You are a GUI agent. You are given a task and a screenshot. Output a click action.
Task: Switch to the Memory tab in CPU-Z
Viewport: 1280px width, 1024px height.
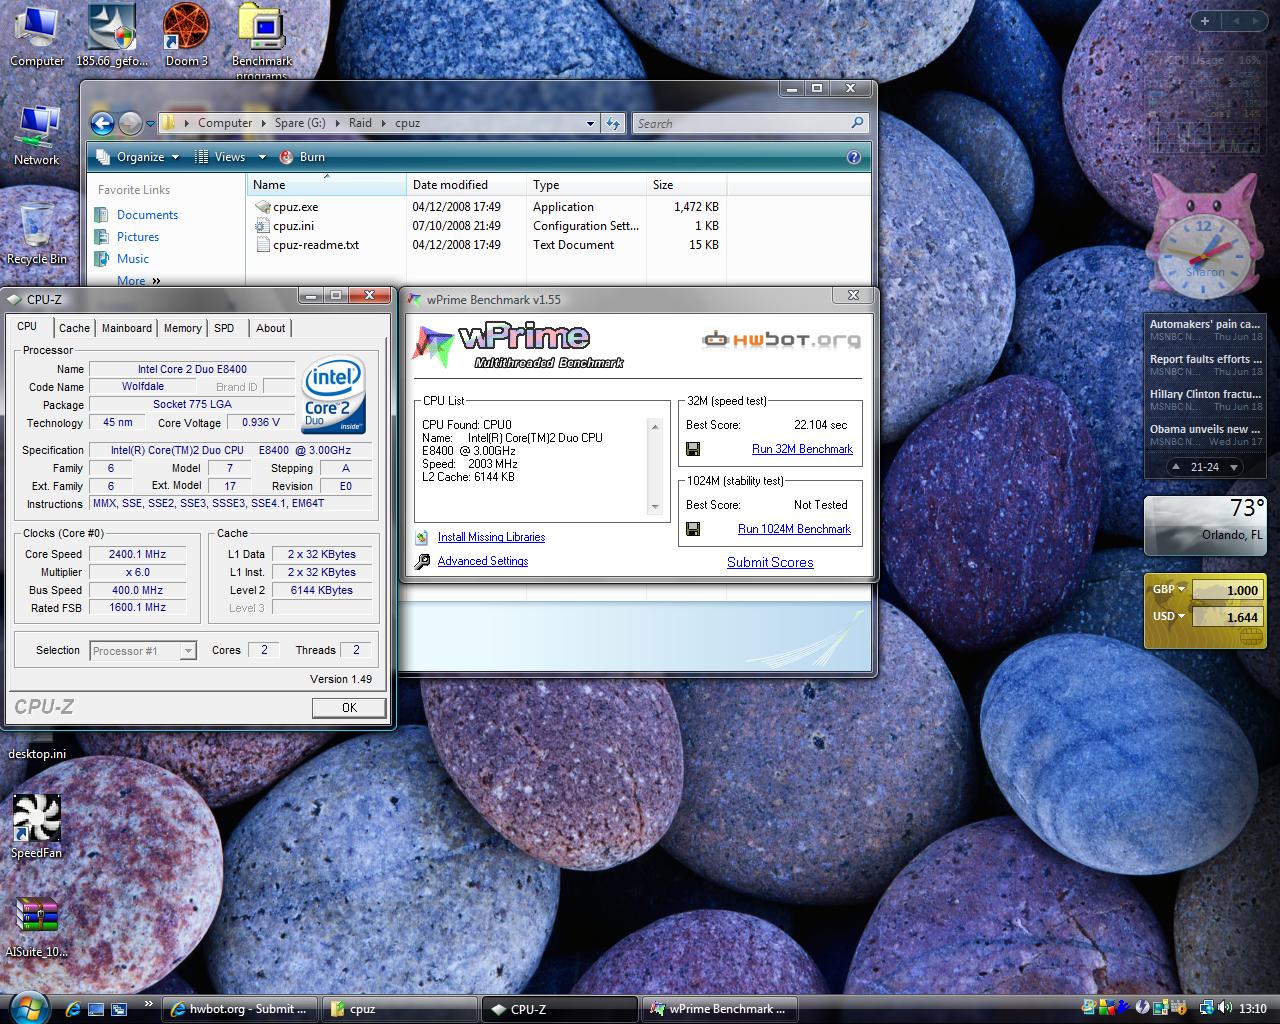pyautogui.click(x=183, y=328)
